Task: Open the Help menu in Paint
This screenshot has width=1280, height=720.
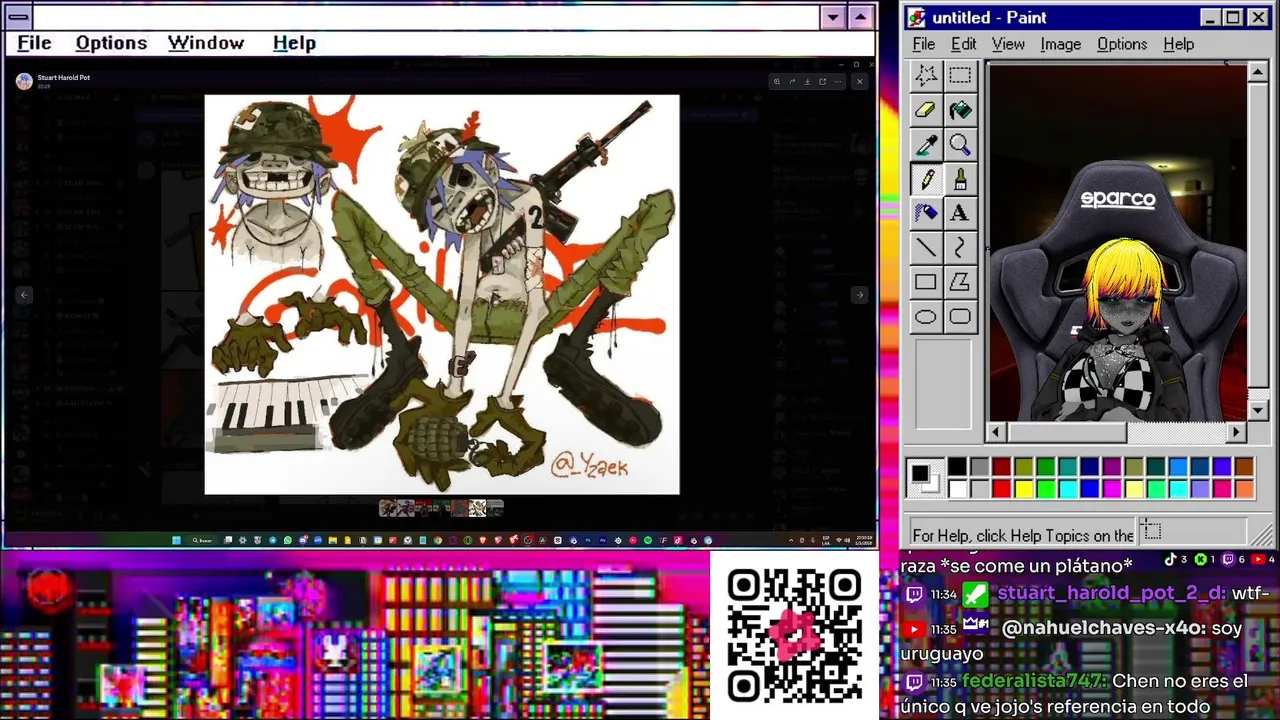Action: 1178,44
